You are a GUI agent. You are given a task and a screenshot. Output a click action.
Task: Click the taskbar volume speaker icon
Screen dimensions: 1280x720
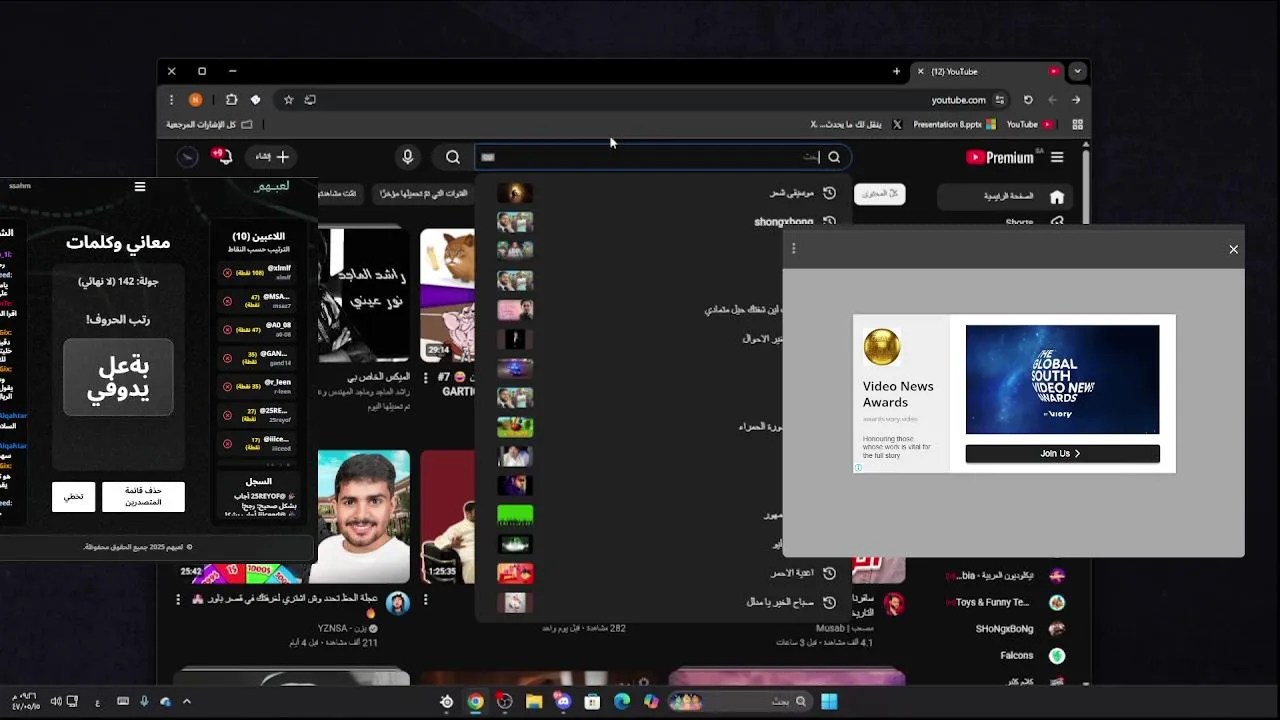point(56,702)
